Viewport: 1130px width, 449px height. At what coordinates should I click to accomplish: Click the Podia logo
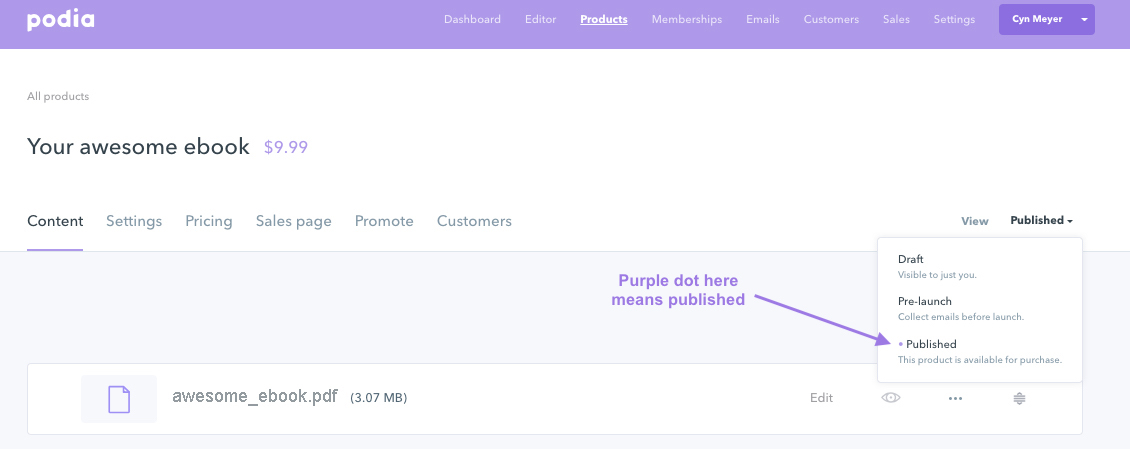[x=61, y=19]
